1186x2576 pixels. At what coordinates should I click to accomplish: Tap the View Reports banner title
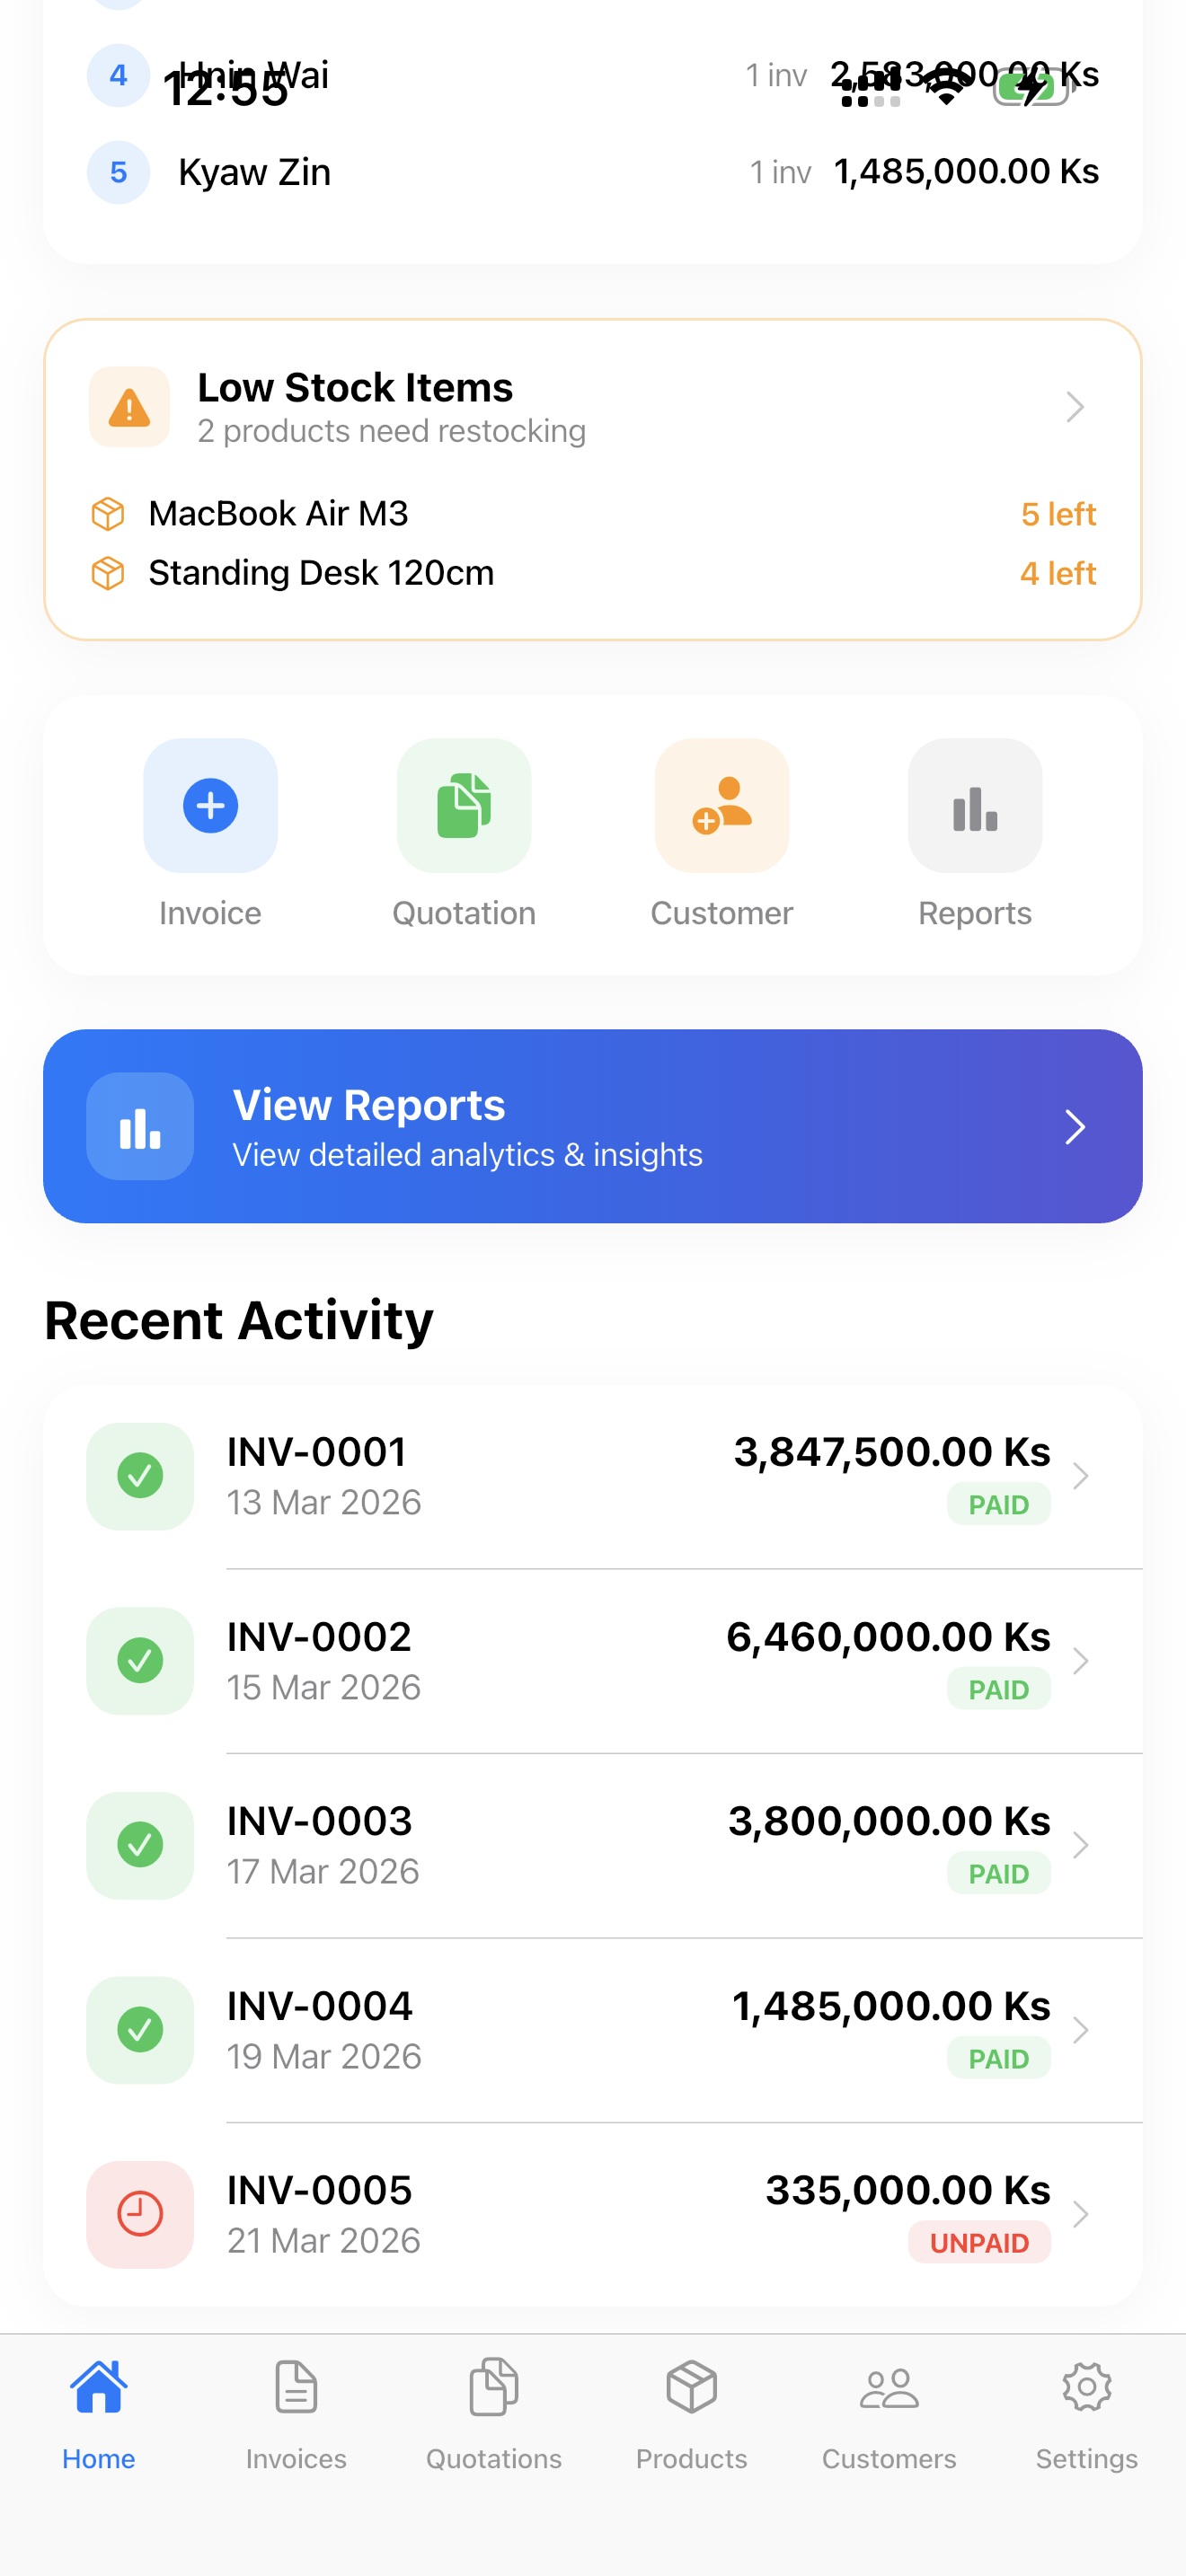(369, 1105)
